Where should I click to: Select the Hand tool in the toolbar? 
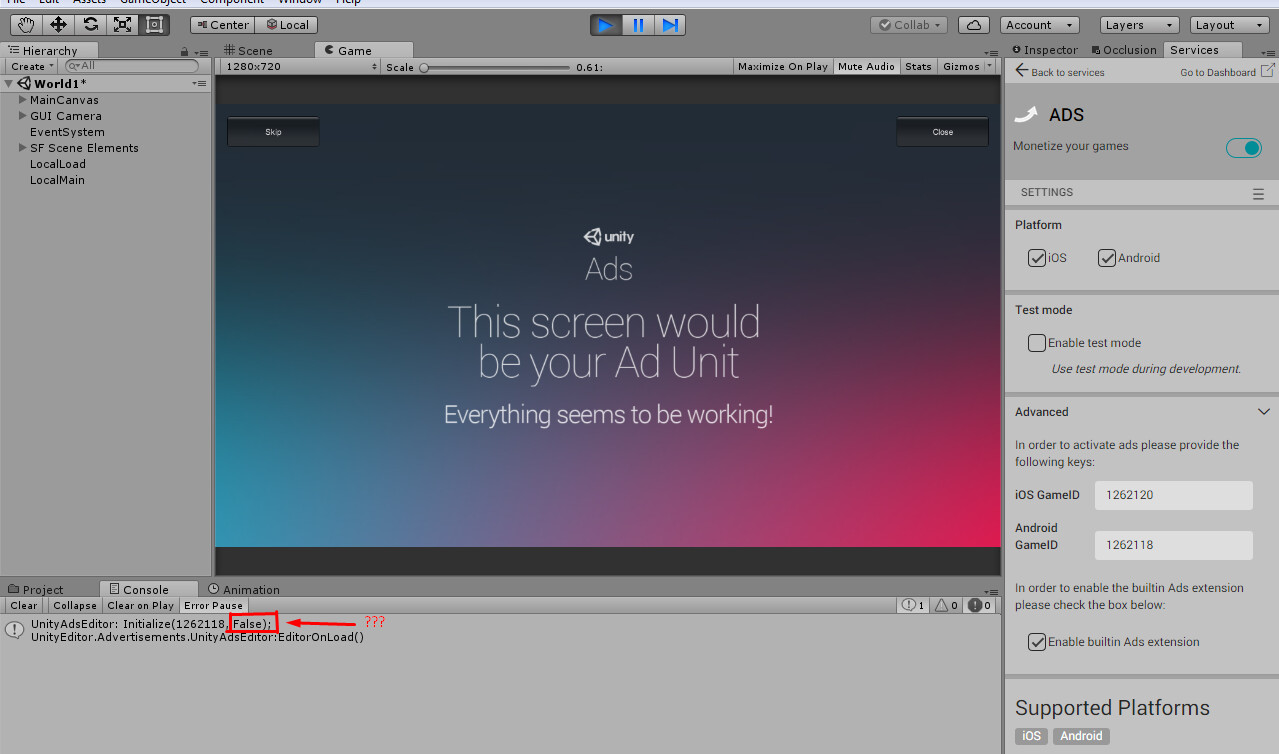point(24,24)
